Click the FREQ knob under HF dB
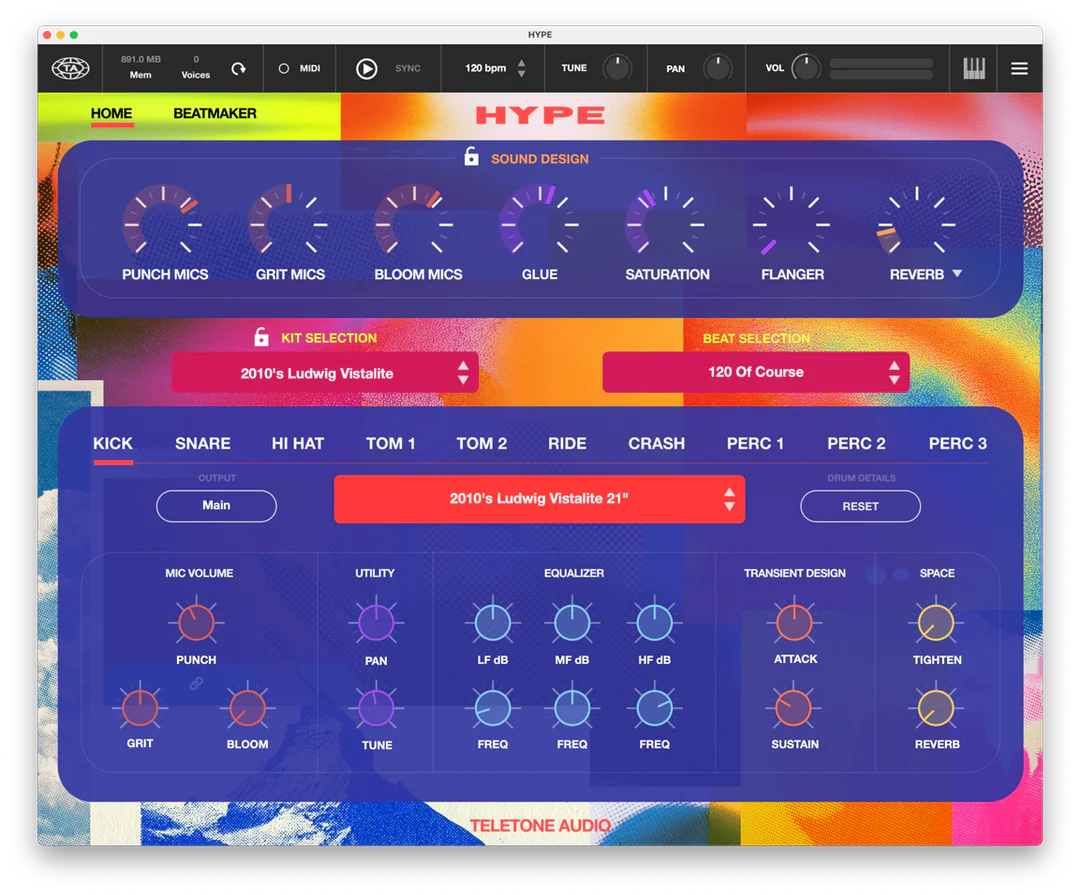The height and width of the screenshot is (895, 1080). pos(654,708)
